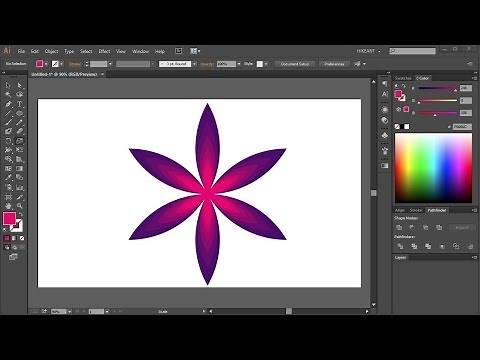
Task: Select the Selection tool arrow
Action: [x=8, y=86]
